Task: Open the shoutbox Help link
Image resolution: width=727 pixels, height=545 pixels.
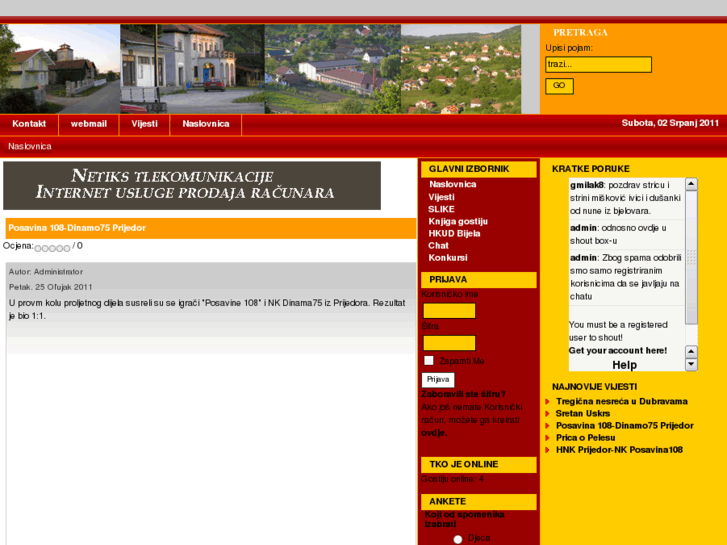Action: click(625, 365)
